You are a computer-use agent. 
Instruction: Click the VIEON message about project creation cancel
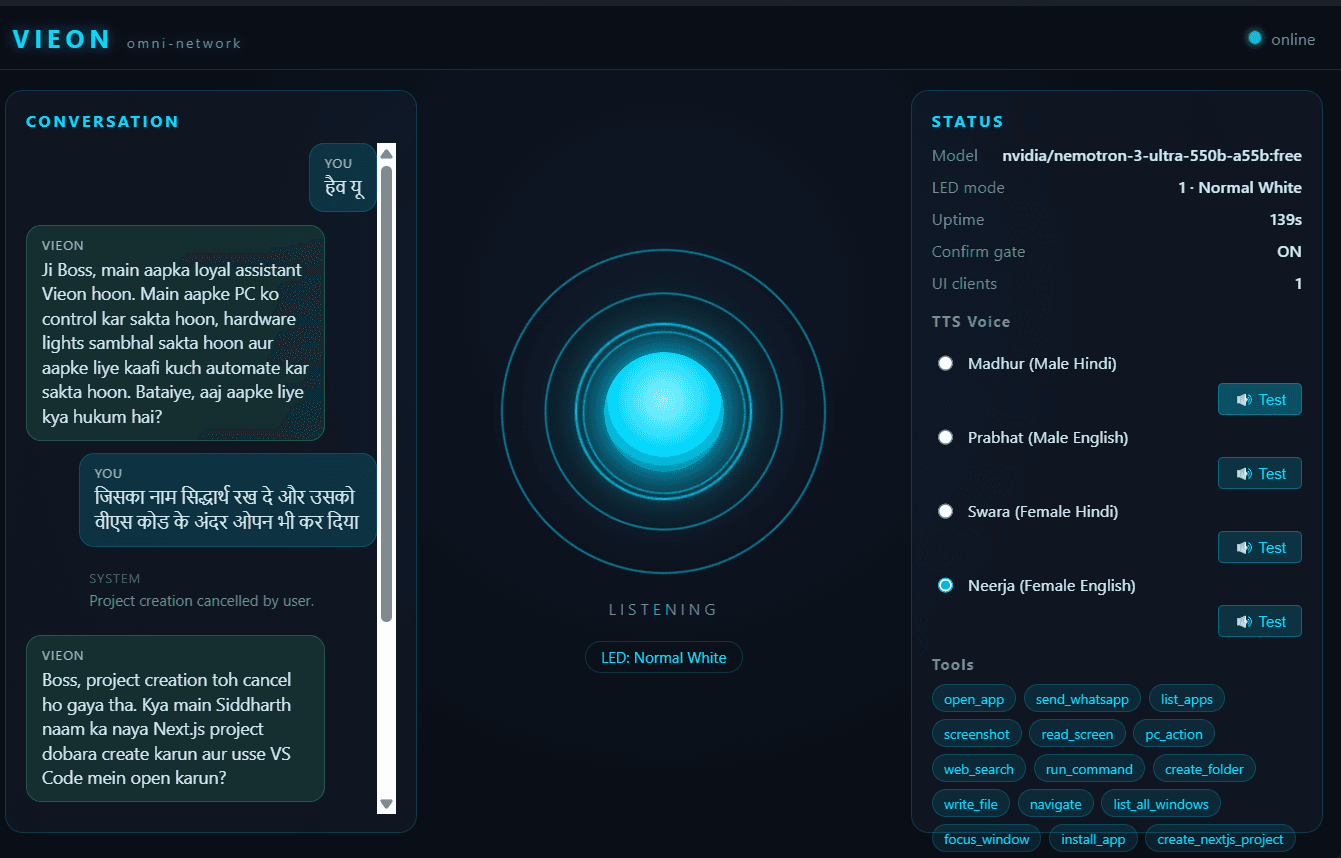click(x=176, y=718)
